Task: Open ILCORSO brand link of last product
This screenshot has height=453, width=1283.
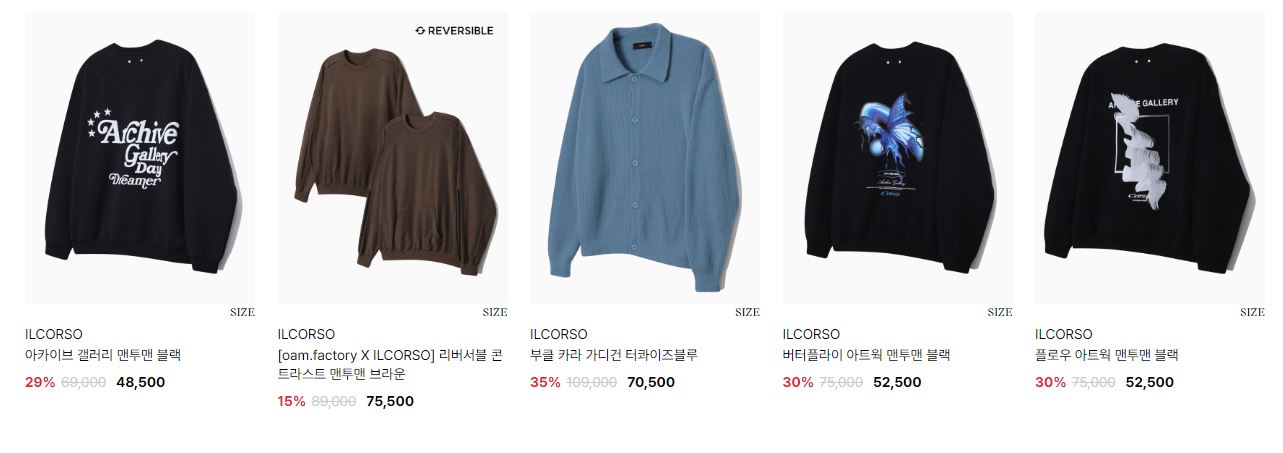Action: click(x=1064, y=334)
